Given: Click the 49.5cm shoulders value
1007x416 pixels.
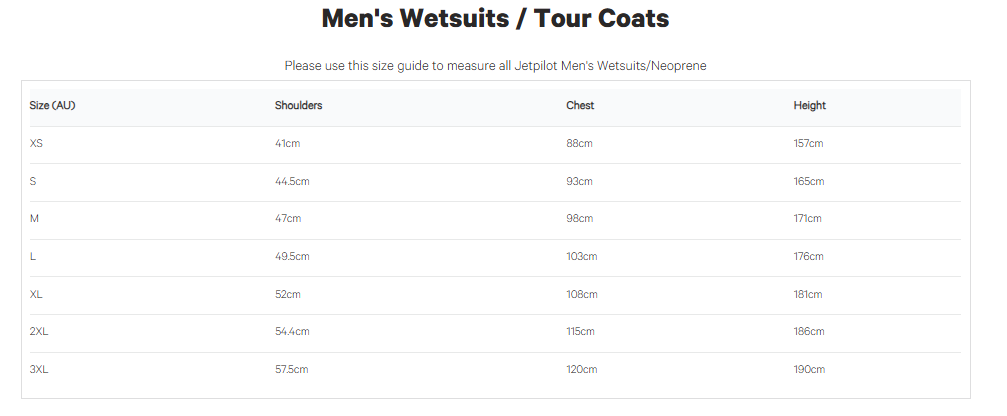Looking at the screenshot, I should [292, 257].
